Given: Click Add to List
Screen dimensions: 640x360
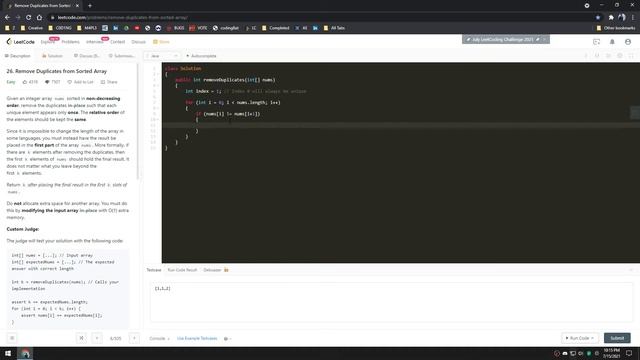Looking at the screenshot, I should click(80, 82).
